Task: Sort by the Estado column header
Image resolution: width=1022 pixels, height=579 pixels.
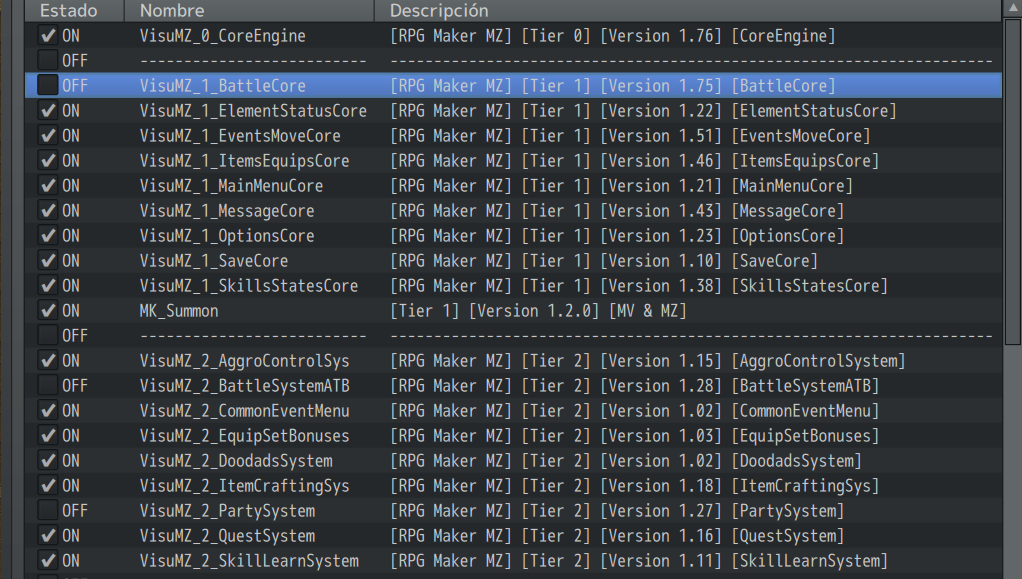Action: tap(74, 10)
